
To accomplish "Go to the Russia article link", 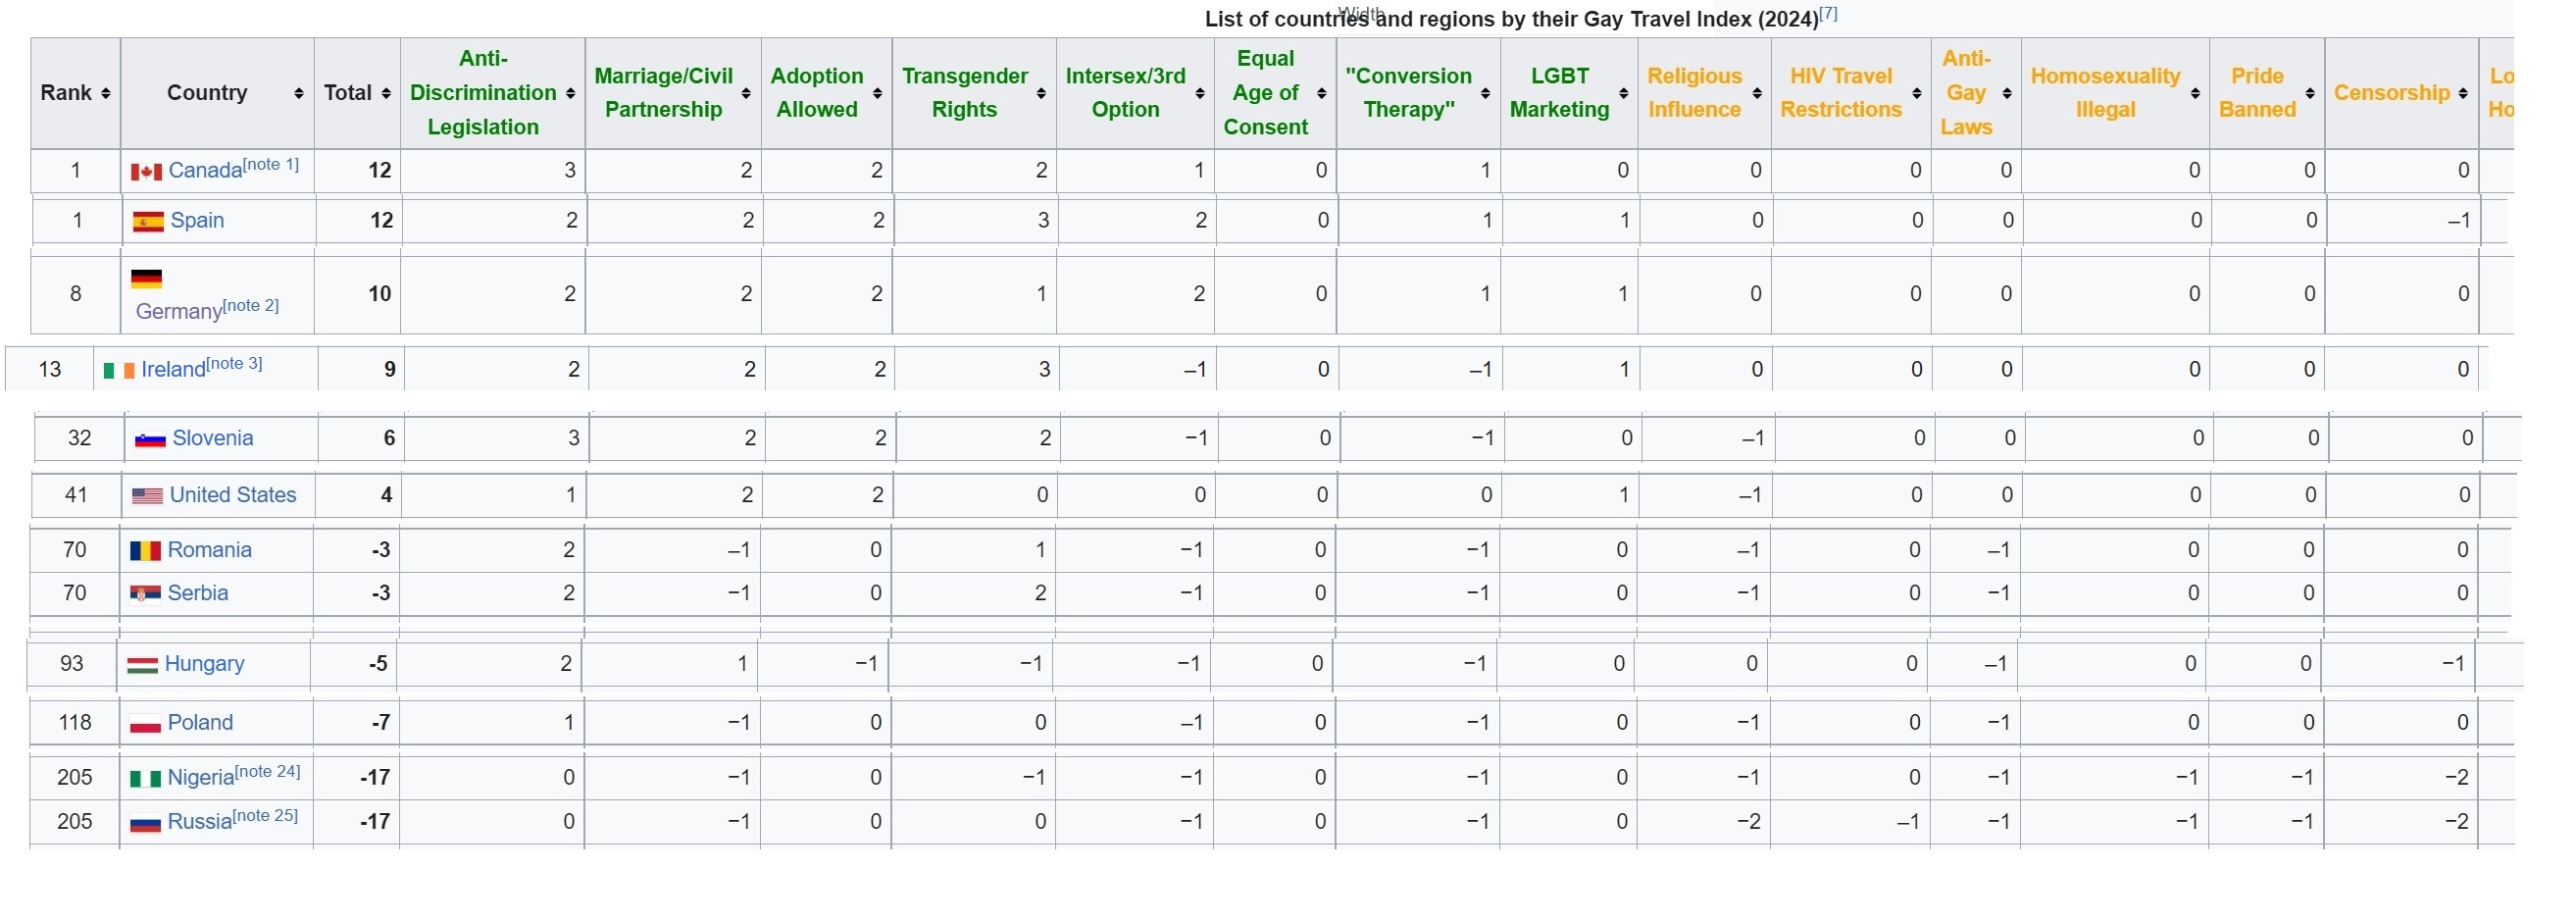I will click(200, 822).
